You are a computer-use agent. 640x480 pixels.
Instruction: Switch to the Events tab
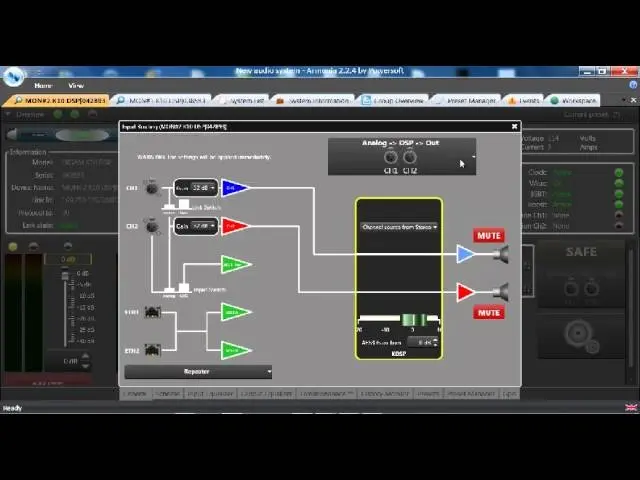click(524, 100)
